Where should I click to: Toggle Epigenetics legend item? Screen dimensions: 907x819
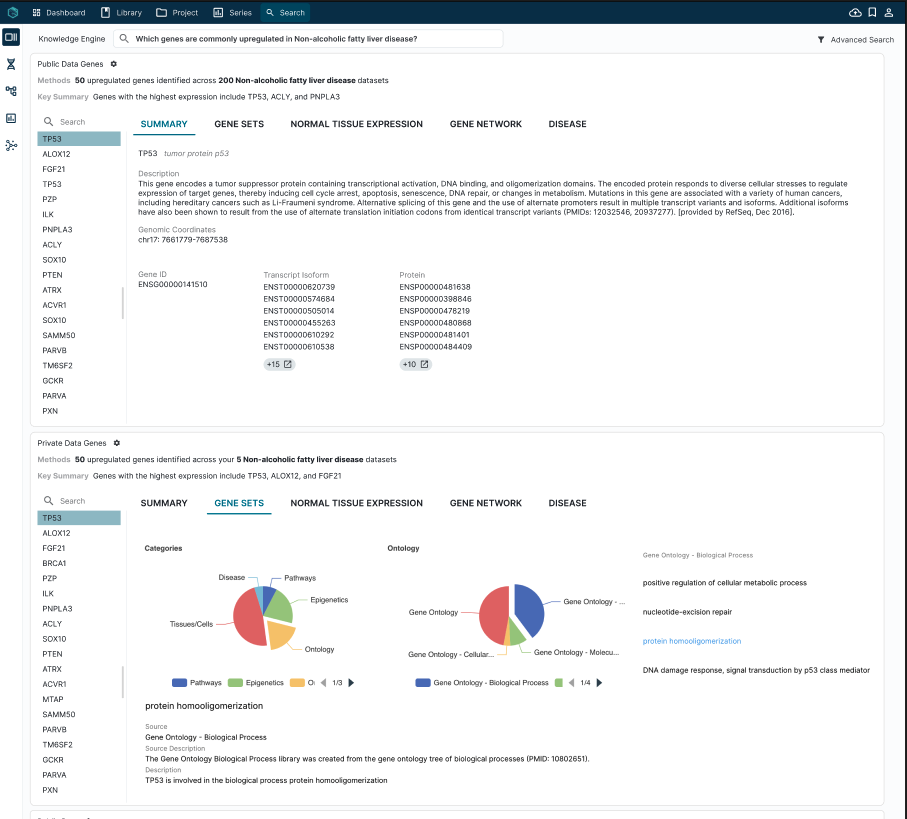pos(256,682)
